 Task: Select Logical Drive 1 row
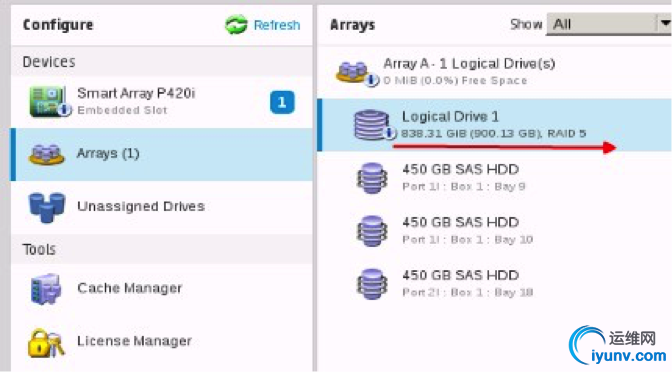click(x=495, y=125)
